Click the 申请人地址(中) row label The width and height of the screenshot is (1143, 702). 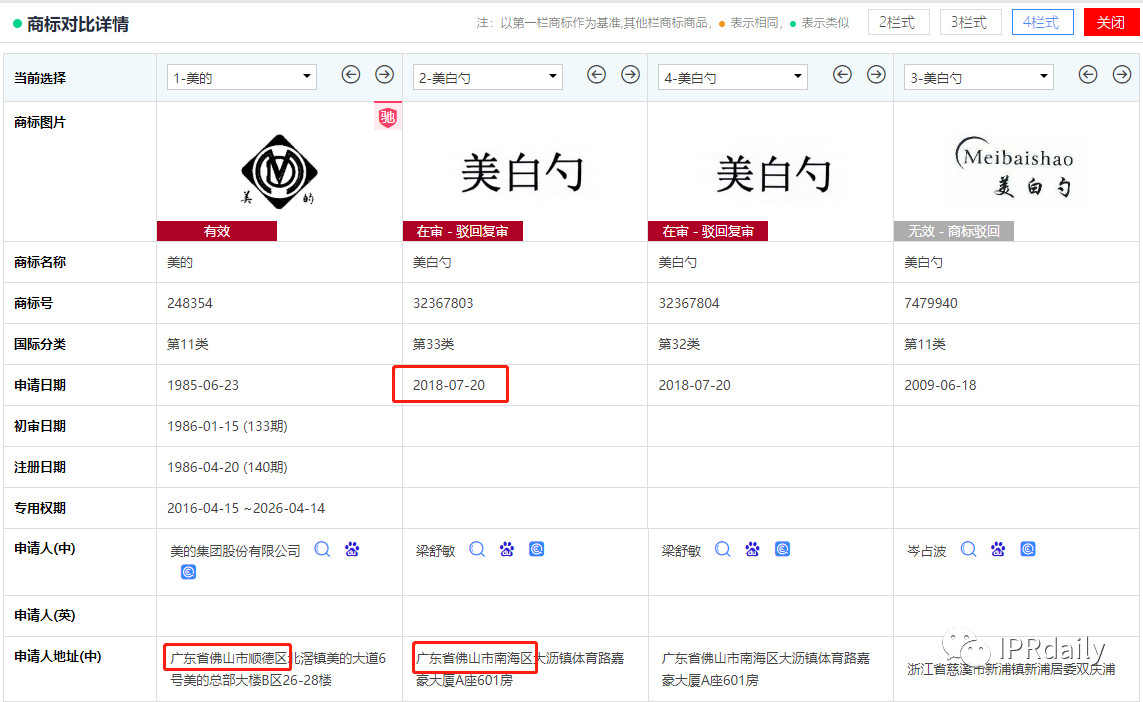coord(58,656)
